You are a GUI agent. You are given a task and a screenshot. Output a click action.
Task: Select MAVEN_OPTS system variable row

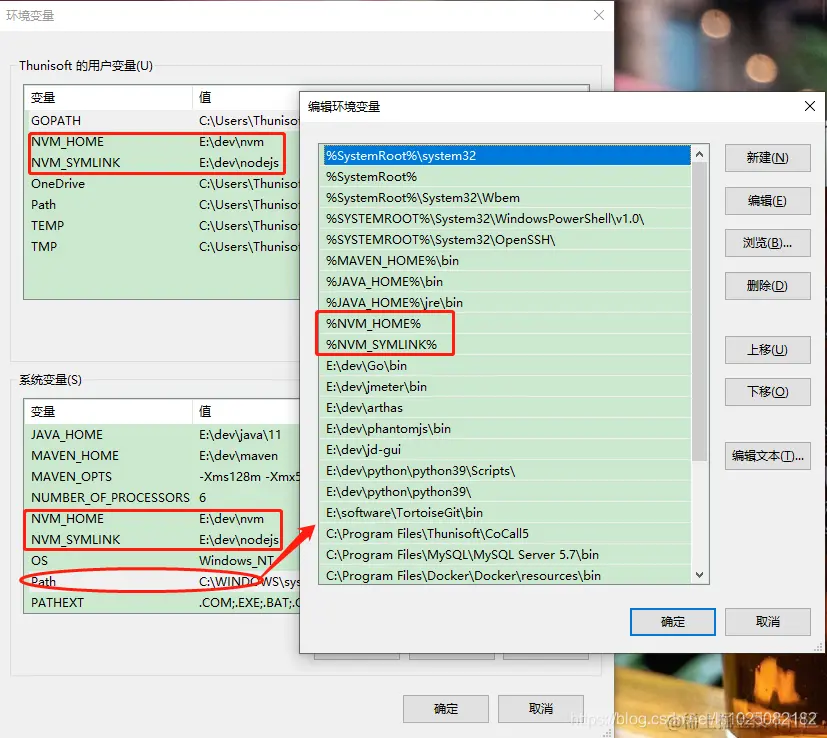coord(162,477)
